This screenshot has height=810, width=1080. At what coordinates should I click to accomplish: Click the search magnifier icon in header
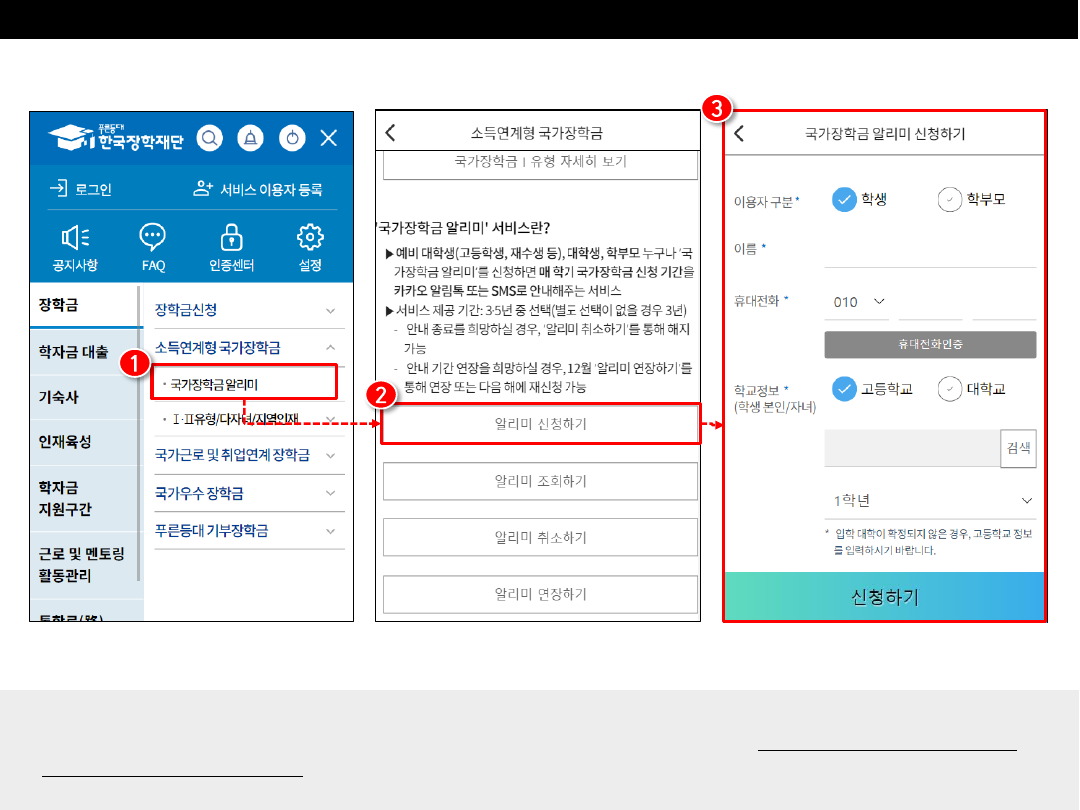tap(209, 138)
